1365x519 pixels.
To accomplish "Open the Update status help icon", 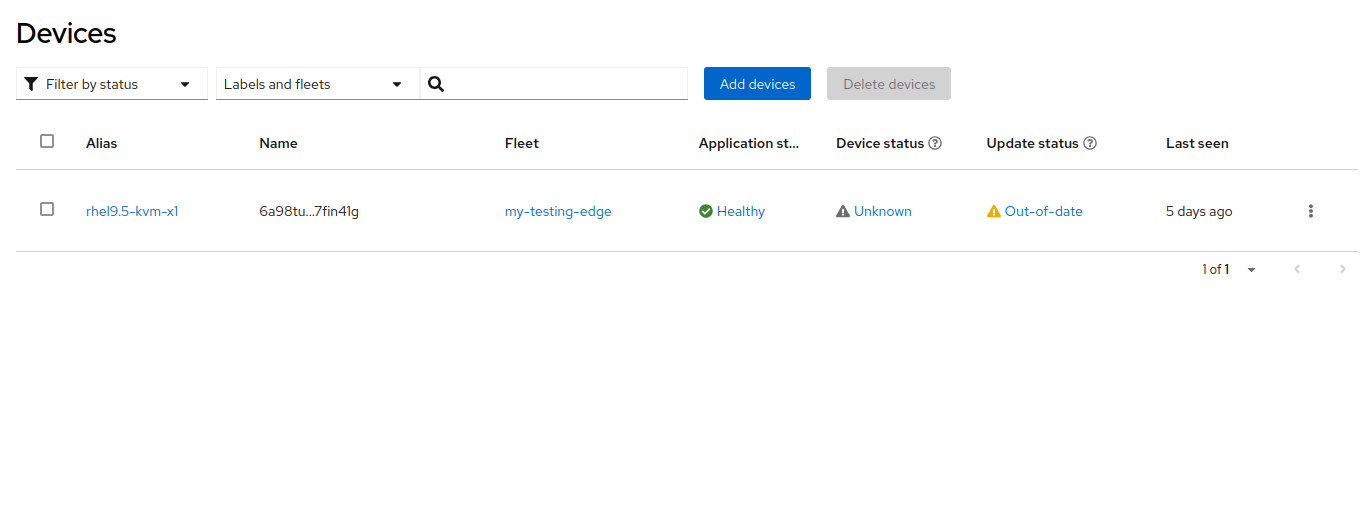I will click(1090, 143).
